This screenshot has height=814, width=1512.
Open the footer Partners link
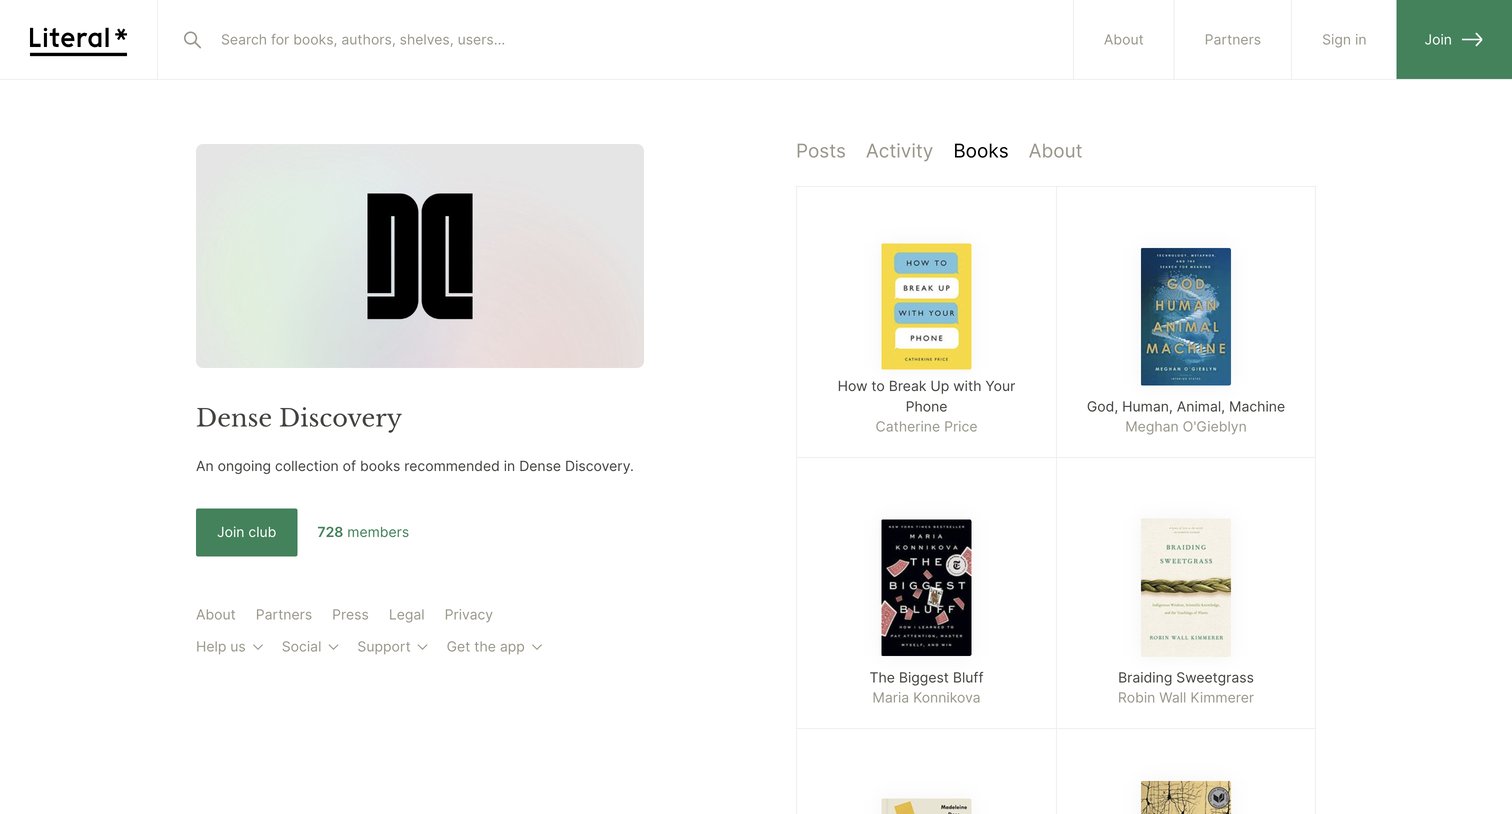tap(284, 615)
